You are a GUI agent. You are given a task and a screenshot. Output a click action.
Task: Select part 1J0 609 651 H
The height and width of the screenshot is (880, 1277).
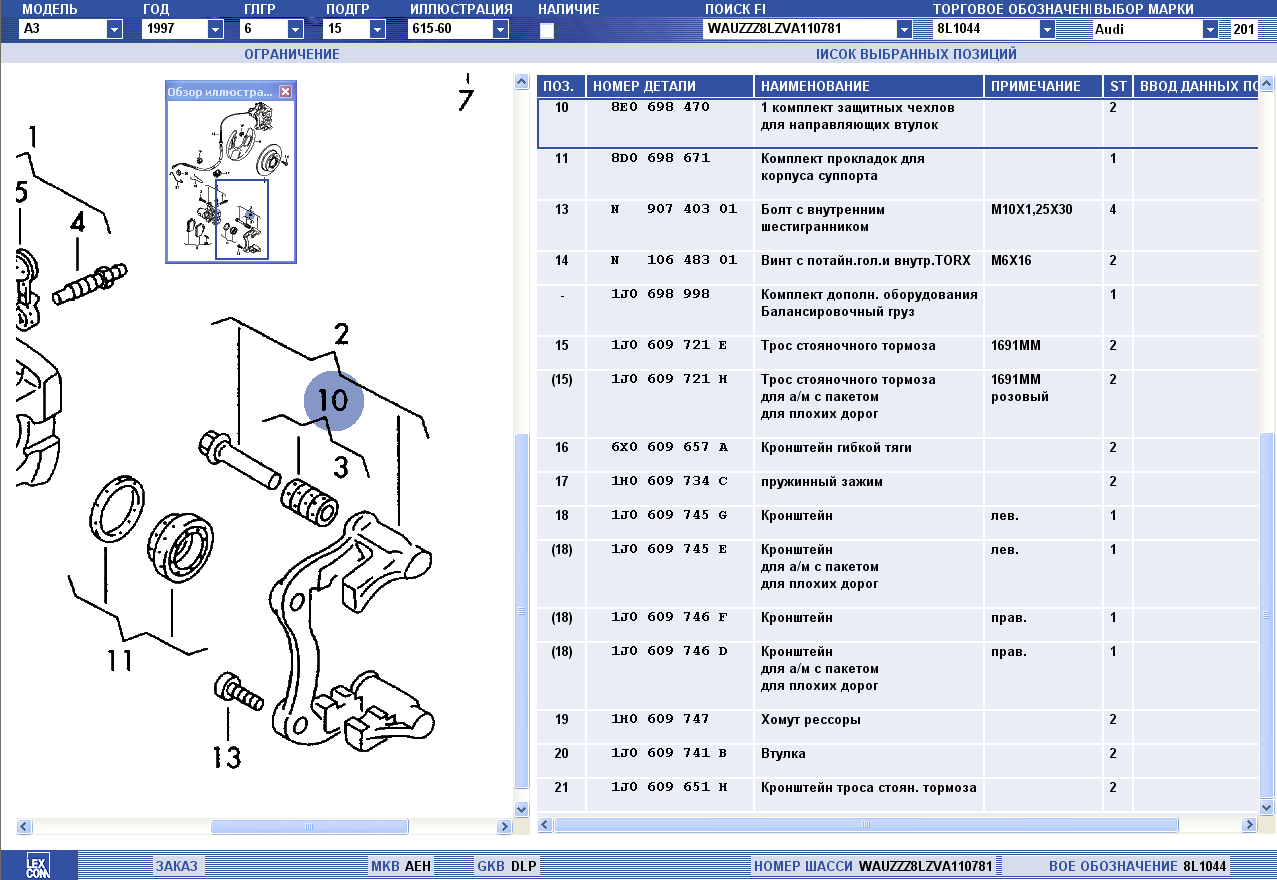point(669,788)
